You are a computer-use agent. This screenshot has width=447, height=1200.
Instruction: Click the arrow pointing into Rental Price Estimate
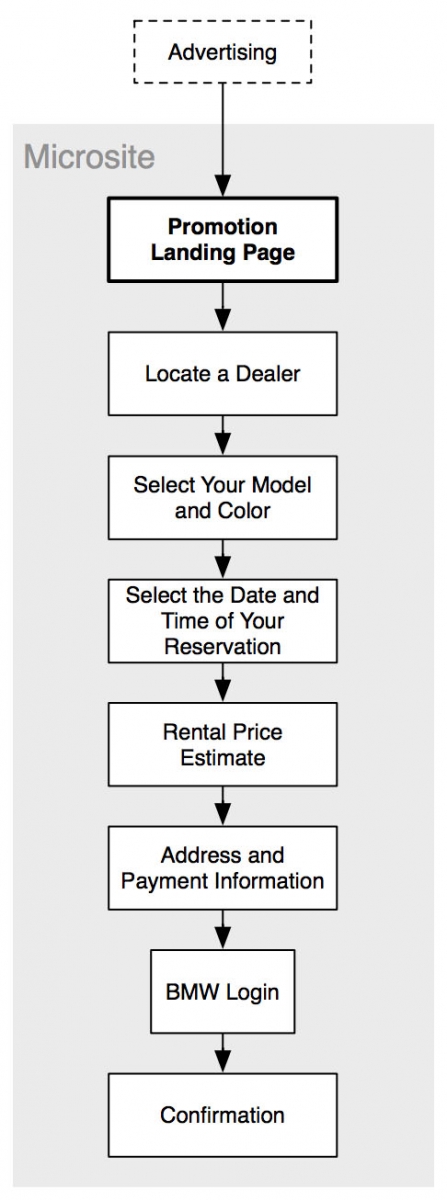(x=222, y=682)
